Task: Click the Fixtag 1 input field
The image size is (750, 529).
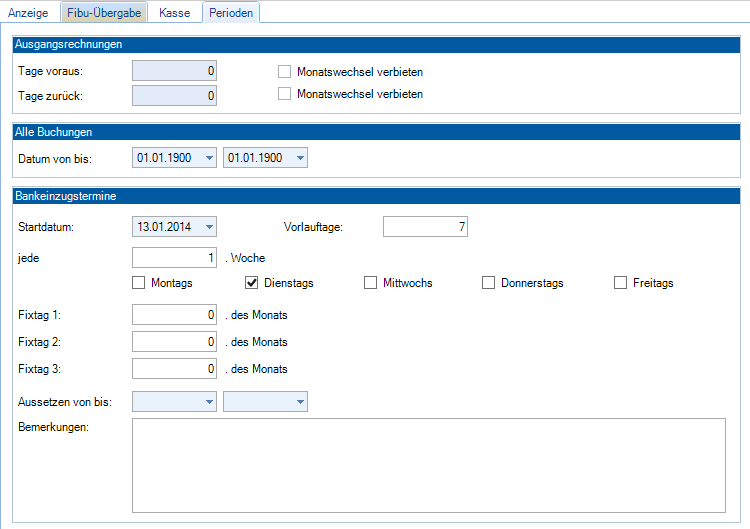Action: pyautogui.click(x=174, y=315)
